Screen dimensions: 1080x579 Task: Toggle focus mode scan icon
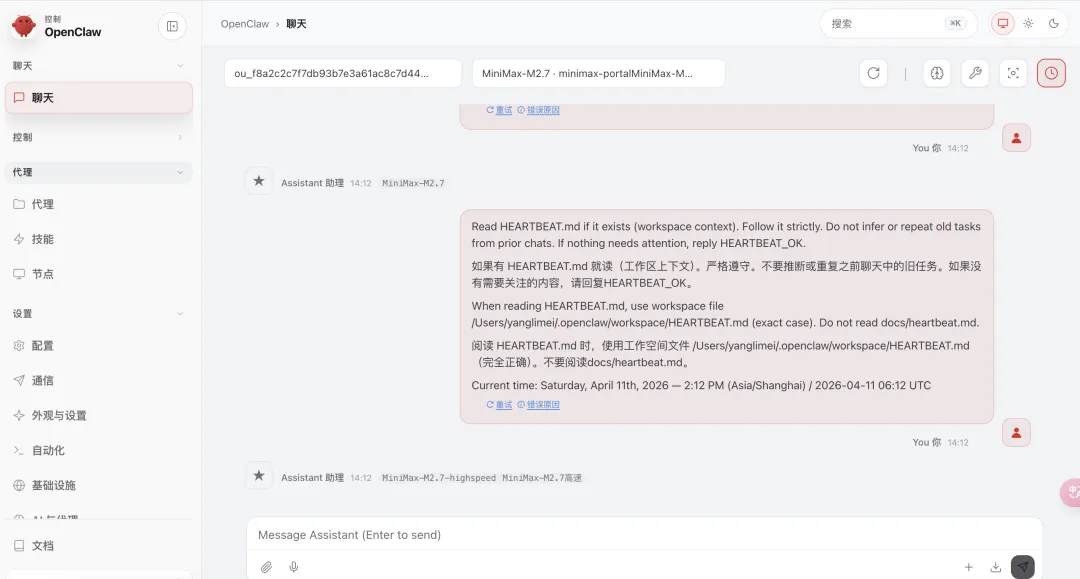click(x=1013, y=73)
